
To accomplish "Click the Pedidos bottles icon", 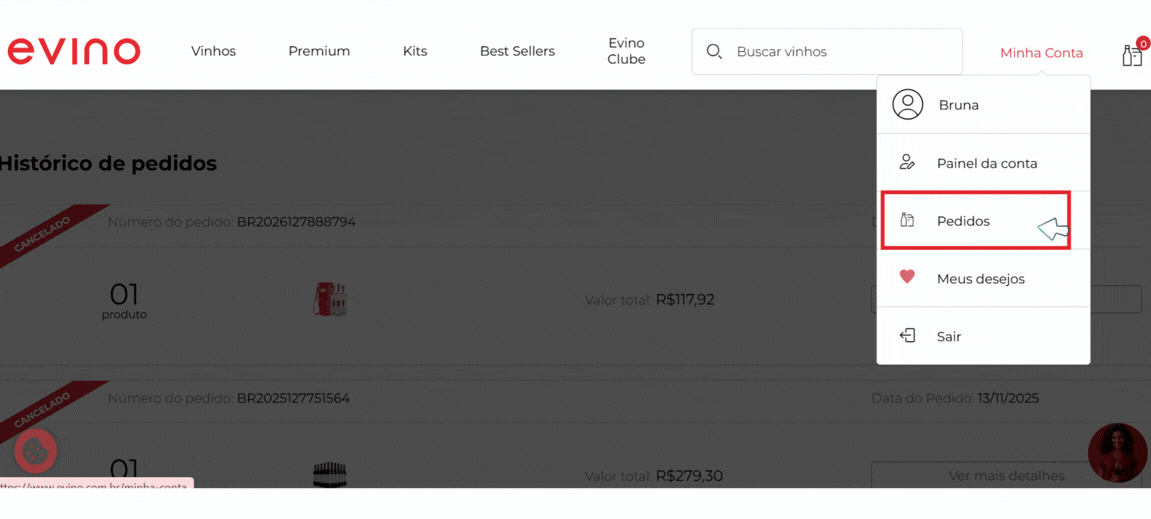I will point(907,220).
